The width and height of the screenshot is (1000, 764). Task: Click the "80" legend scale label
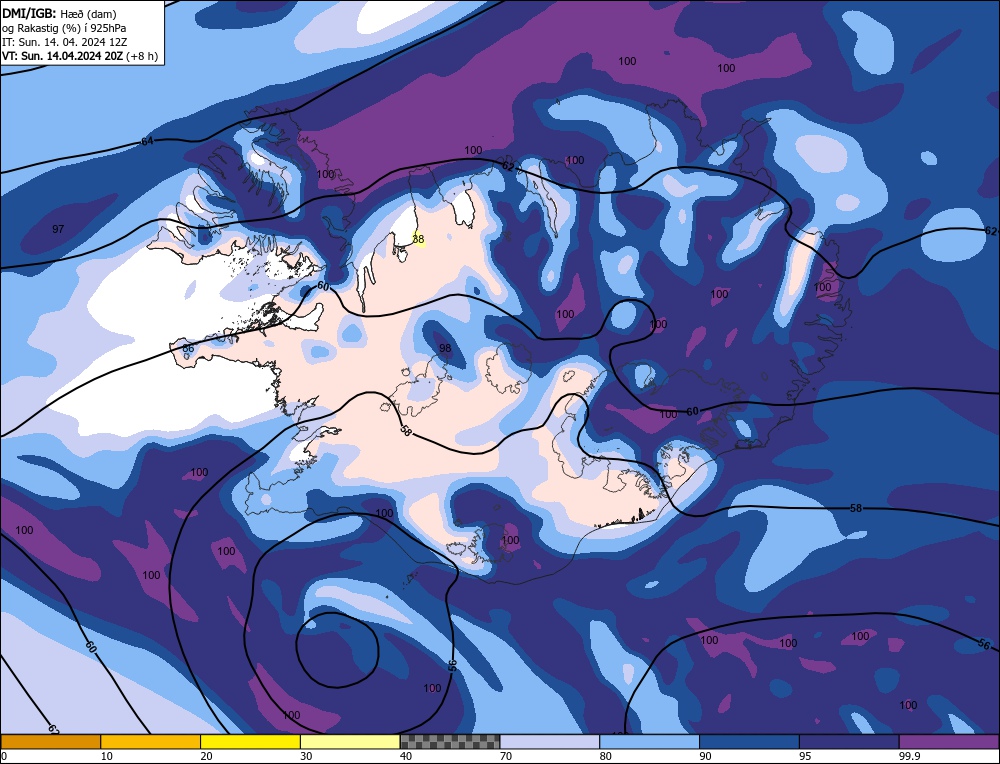tap(605, 756)
